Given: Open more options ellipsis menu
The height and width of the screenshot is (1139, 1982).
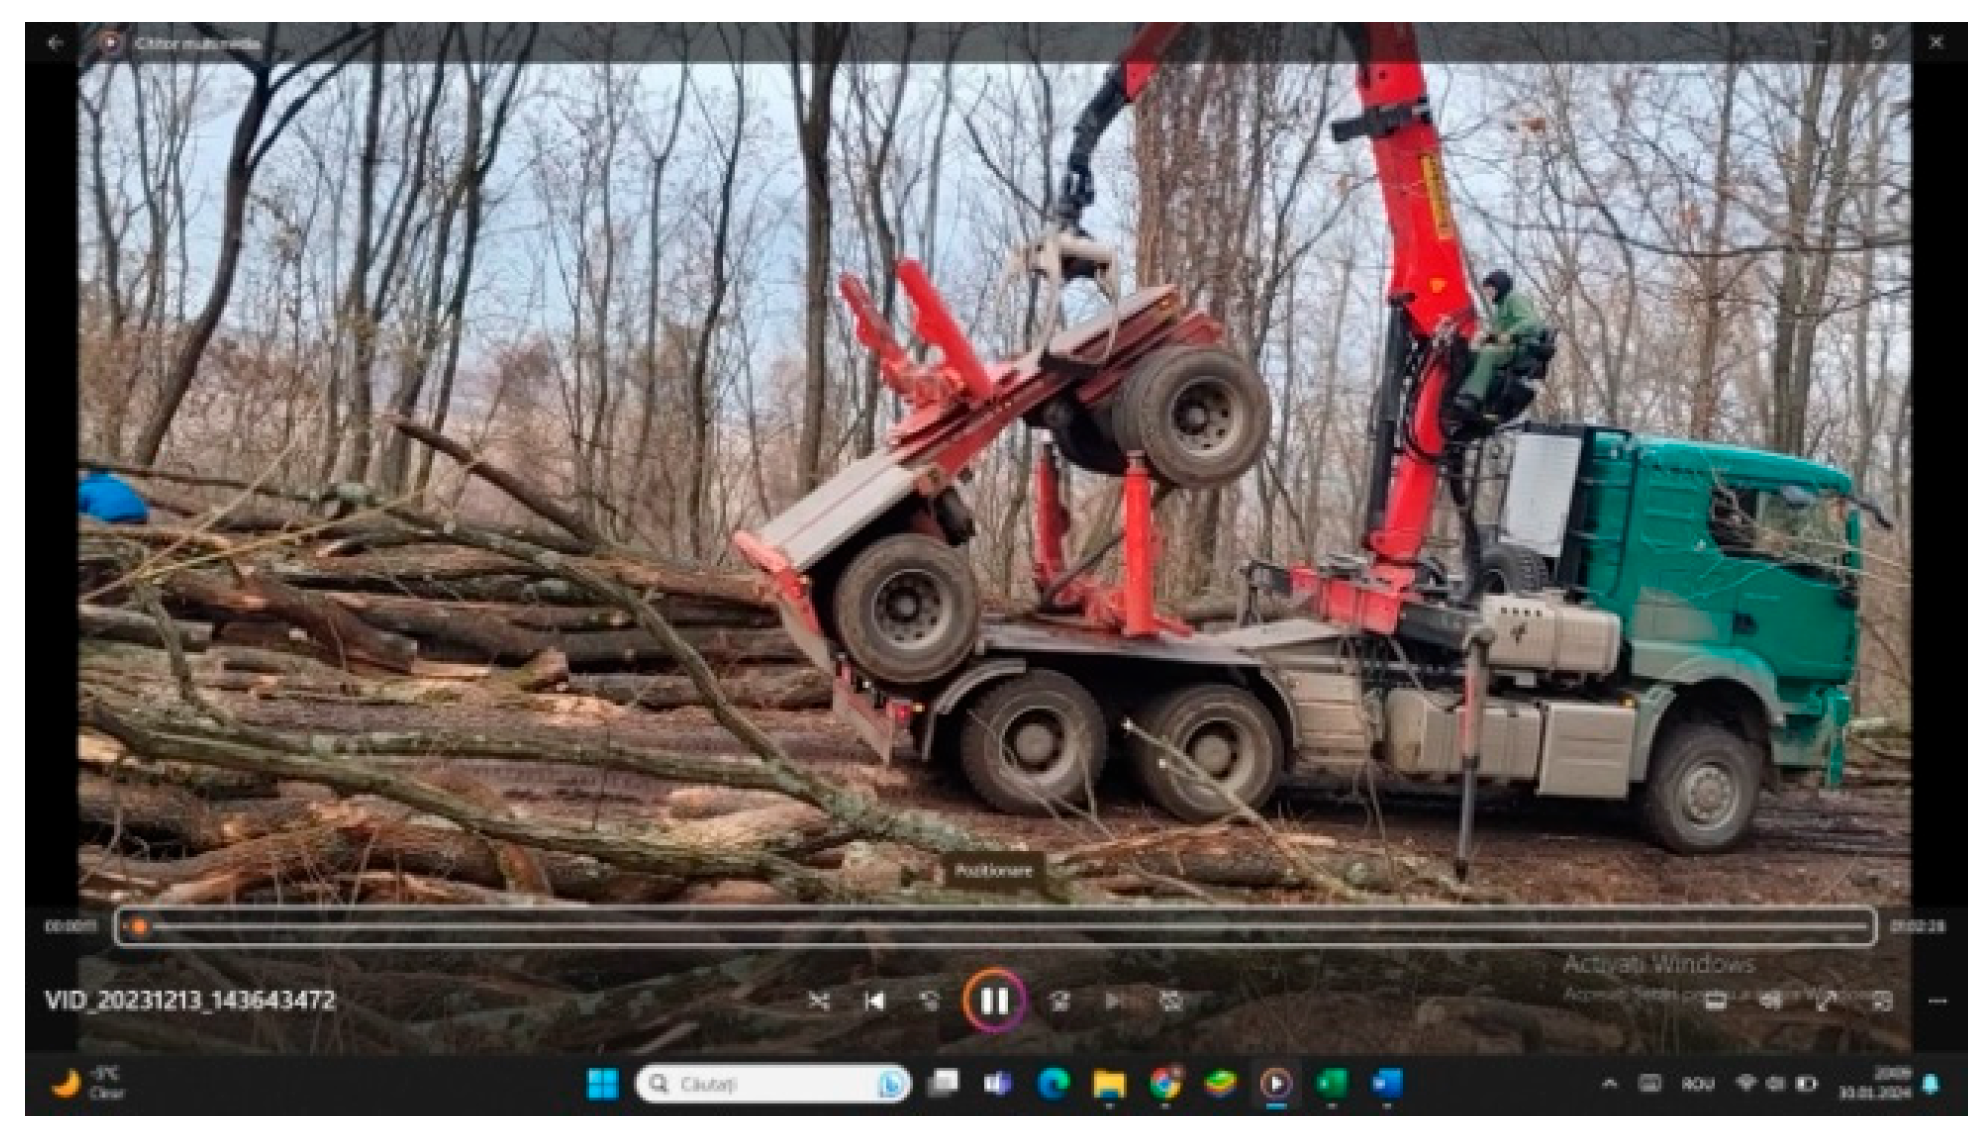Looking at the screenshot, I should pos(1937,1000).
